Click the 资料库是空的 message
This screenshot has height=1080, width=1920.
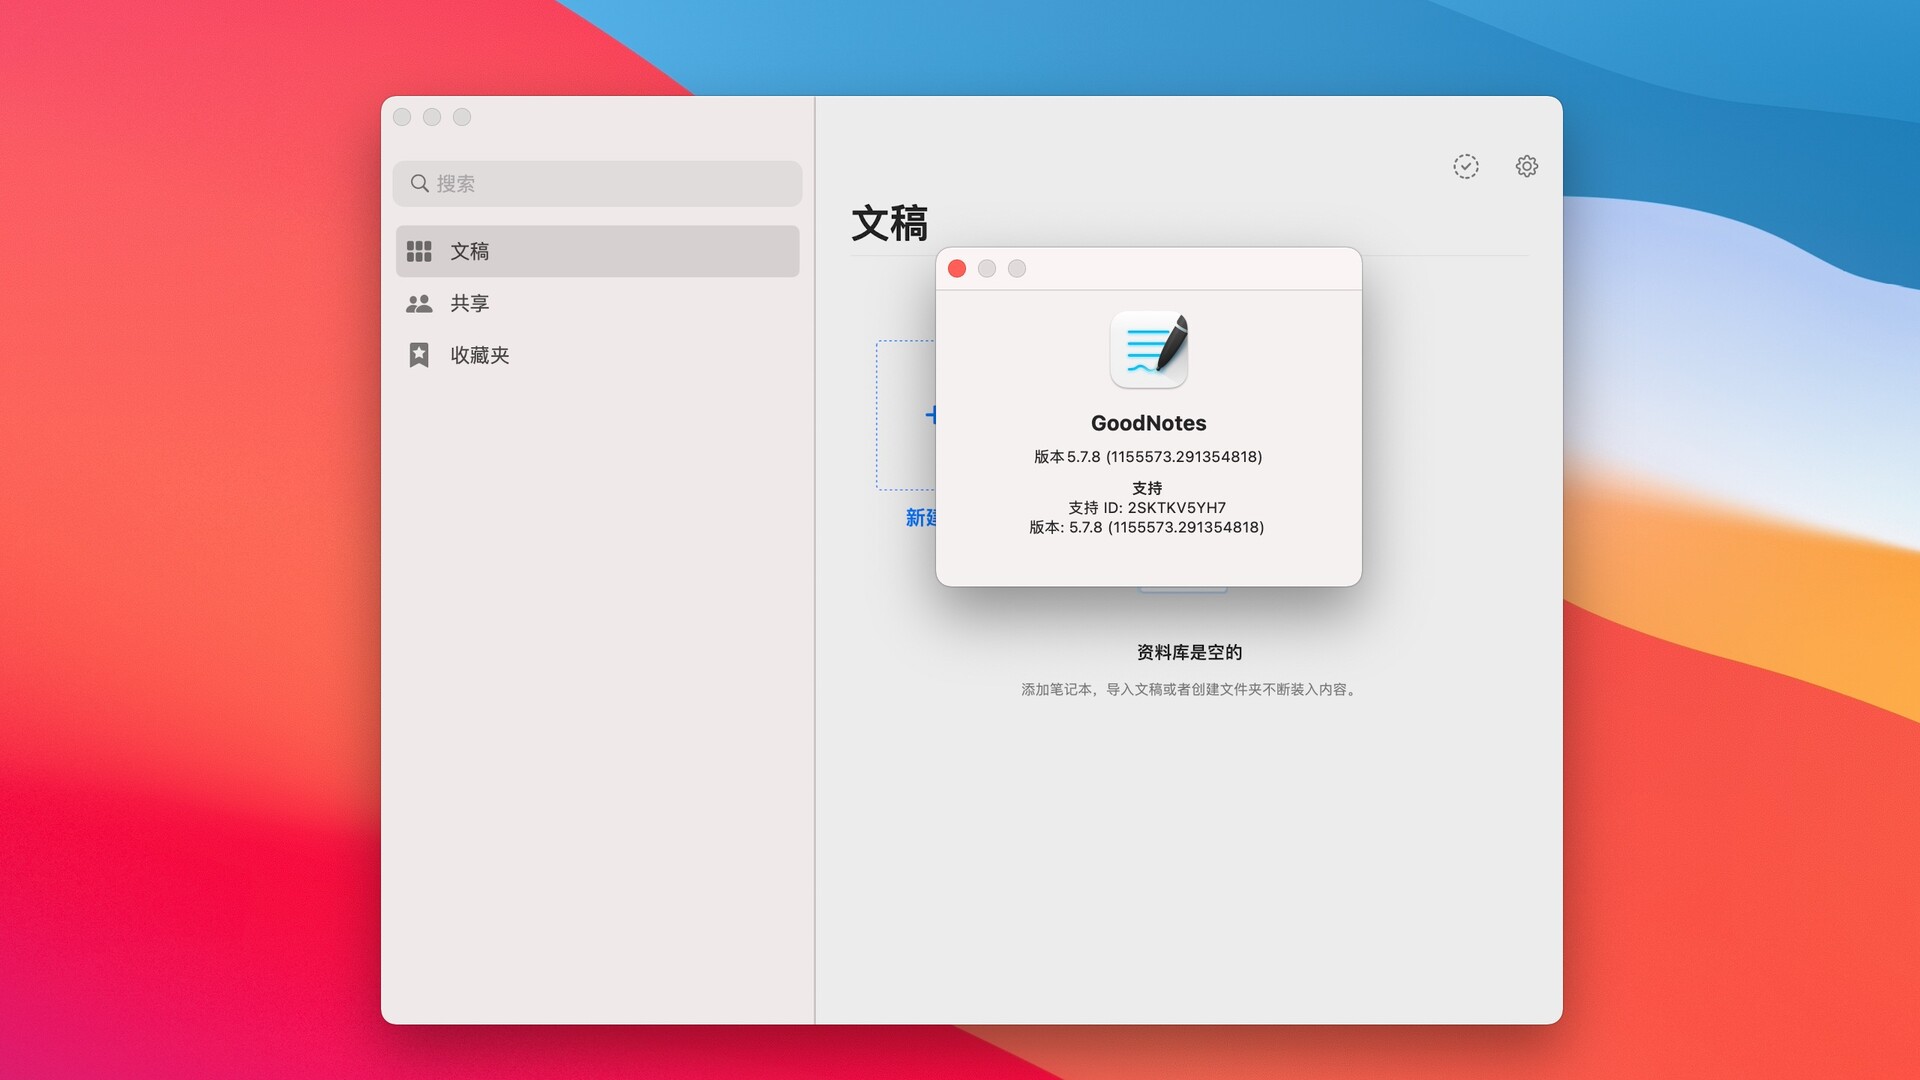click(x=1189, y=652)
